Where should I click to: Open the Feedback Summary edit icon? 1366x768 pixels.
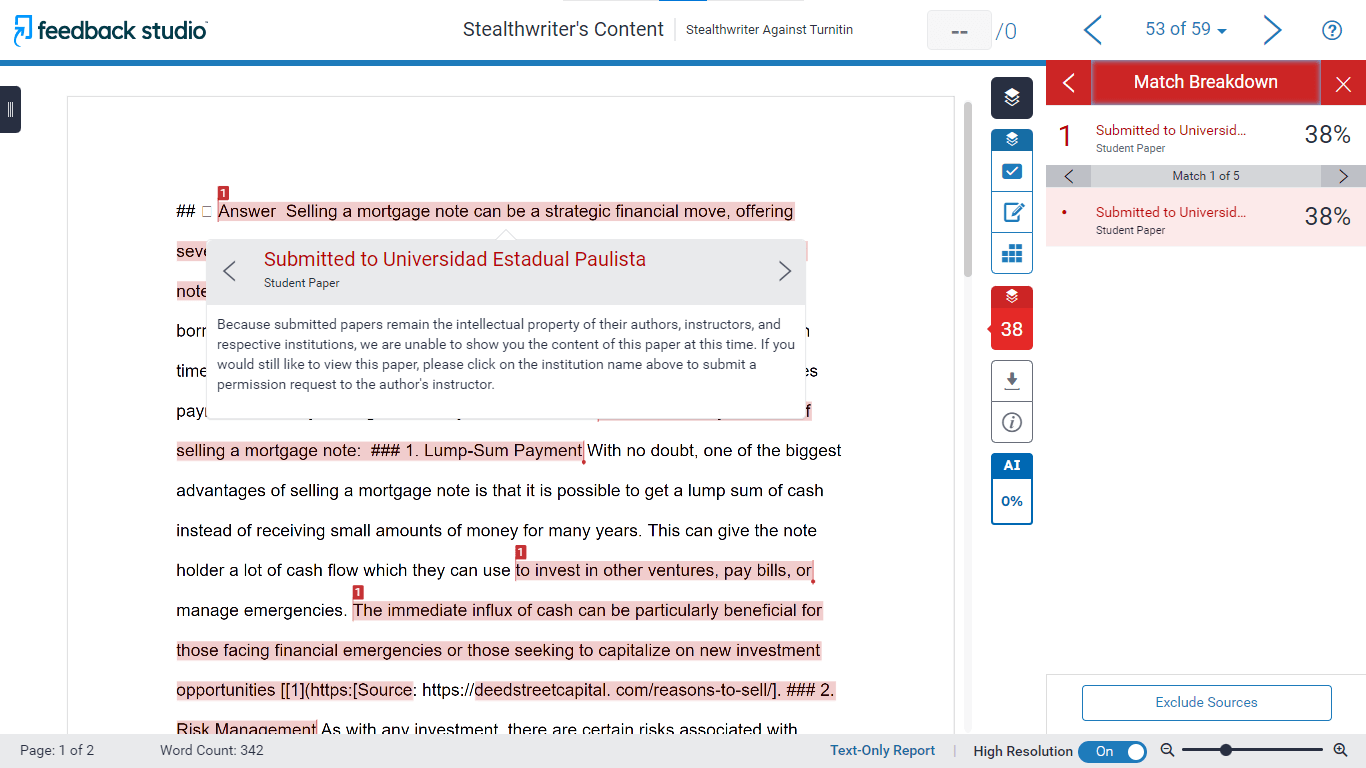(1011, 212)
